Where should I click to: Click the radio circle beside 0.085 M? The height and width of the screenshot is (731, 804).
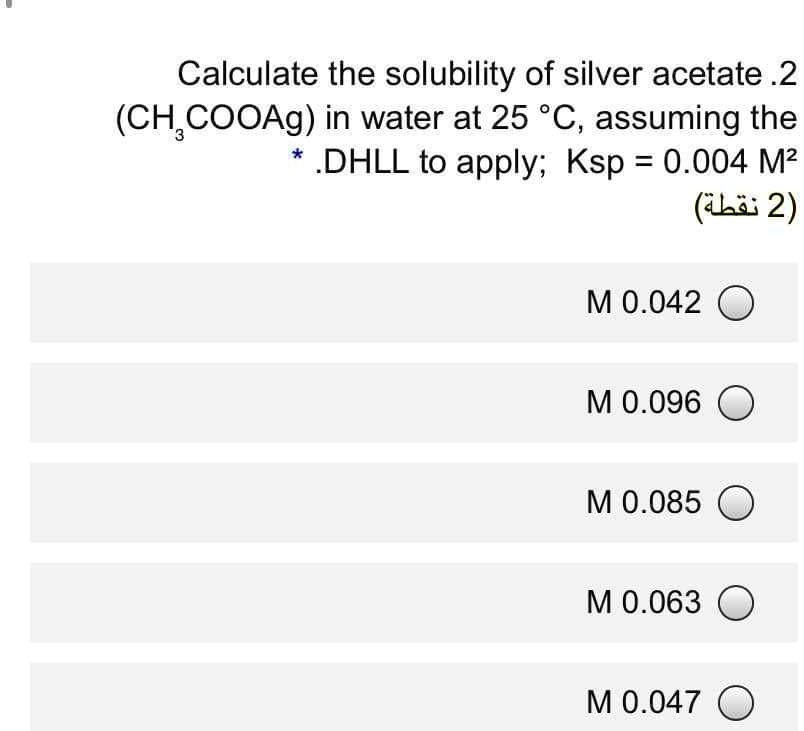[x=738, y=503]
